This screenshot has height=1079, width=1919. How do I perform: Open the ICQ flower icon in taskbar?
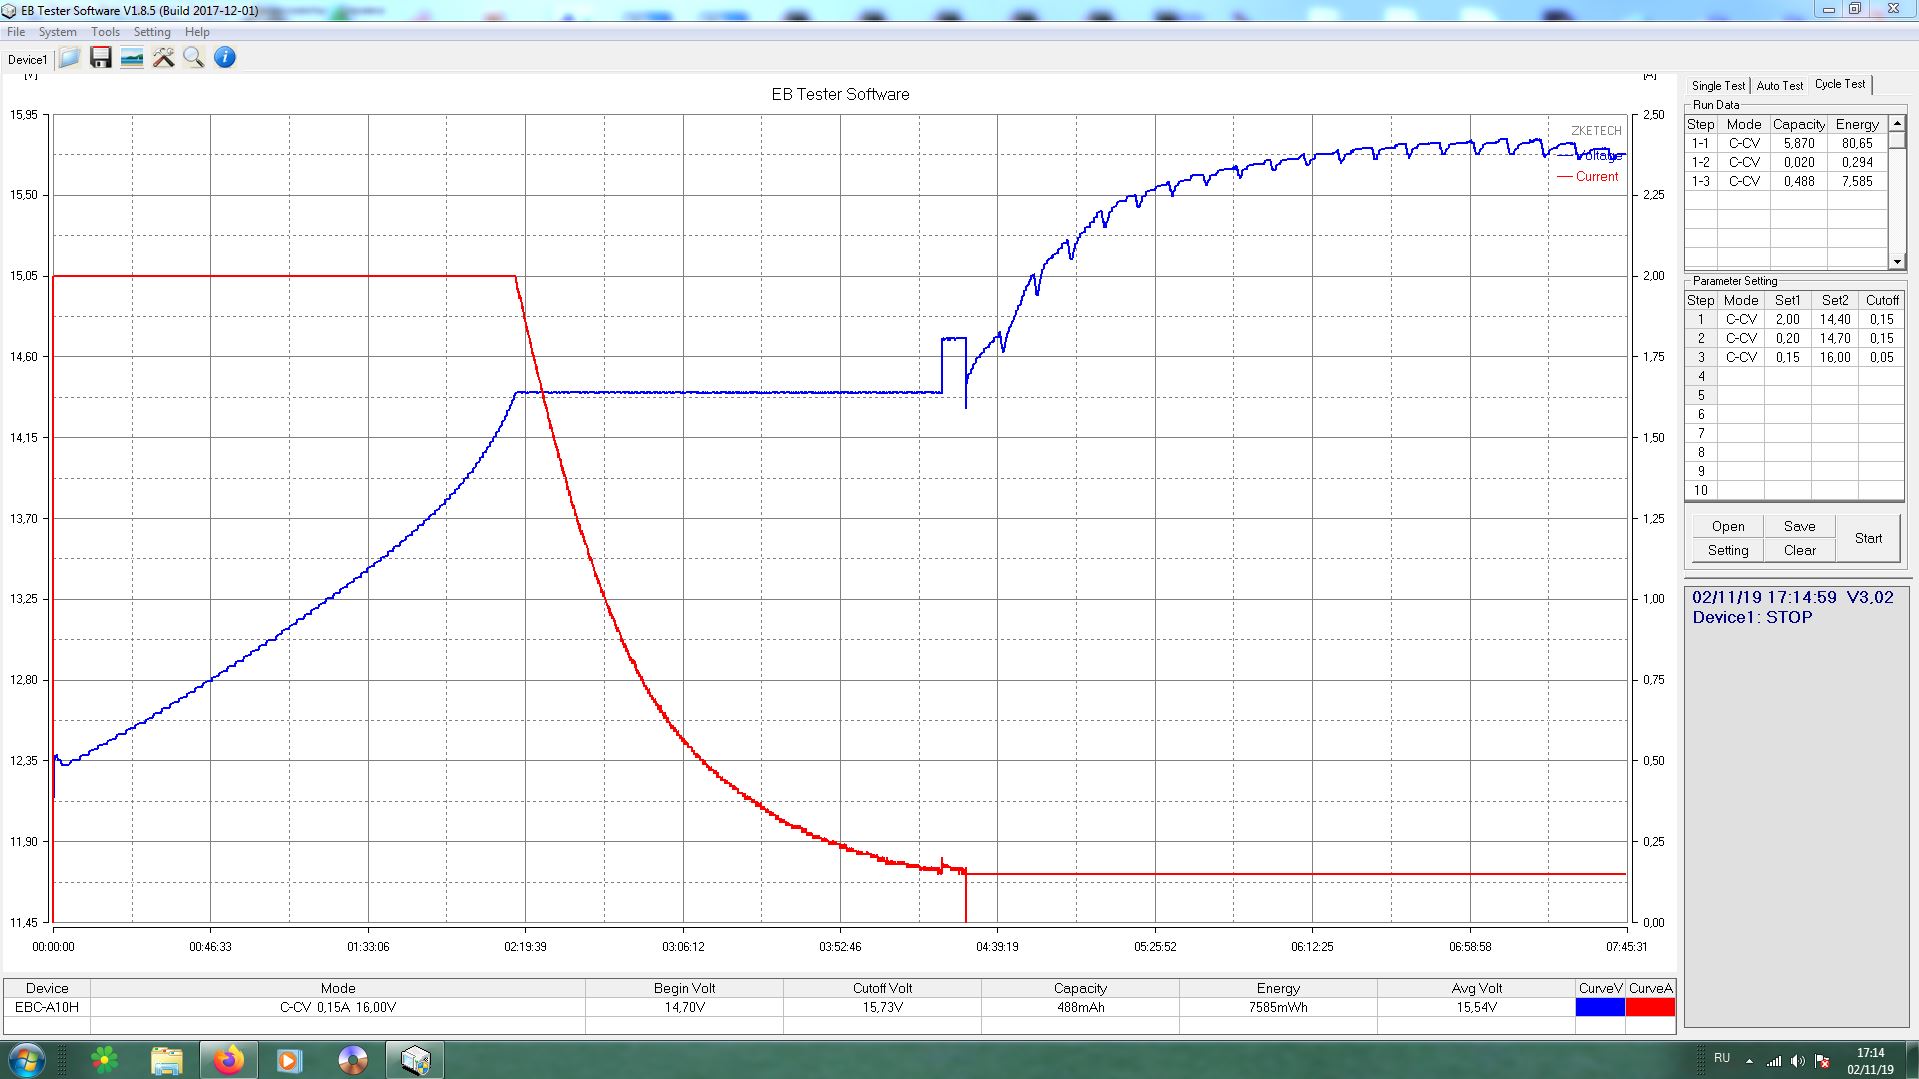click(104, 1060)
